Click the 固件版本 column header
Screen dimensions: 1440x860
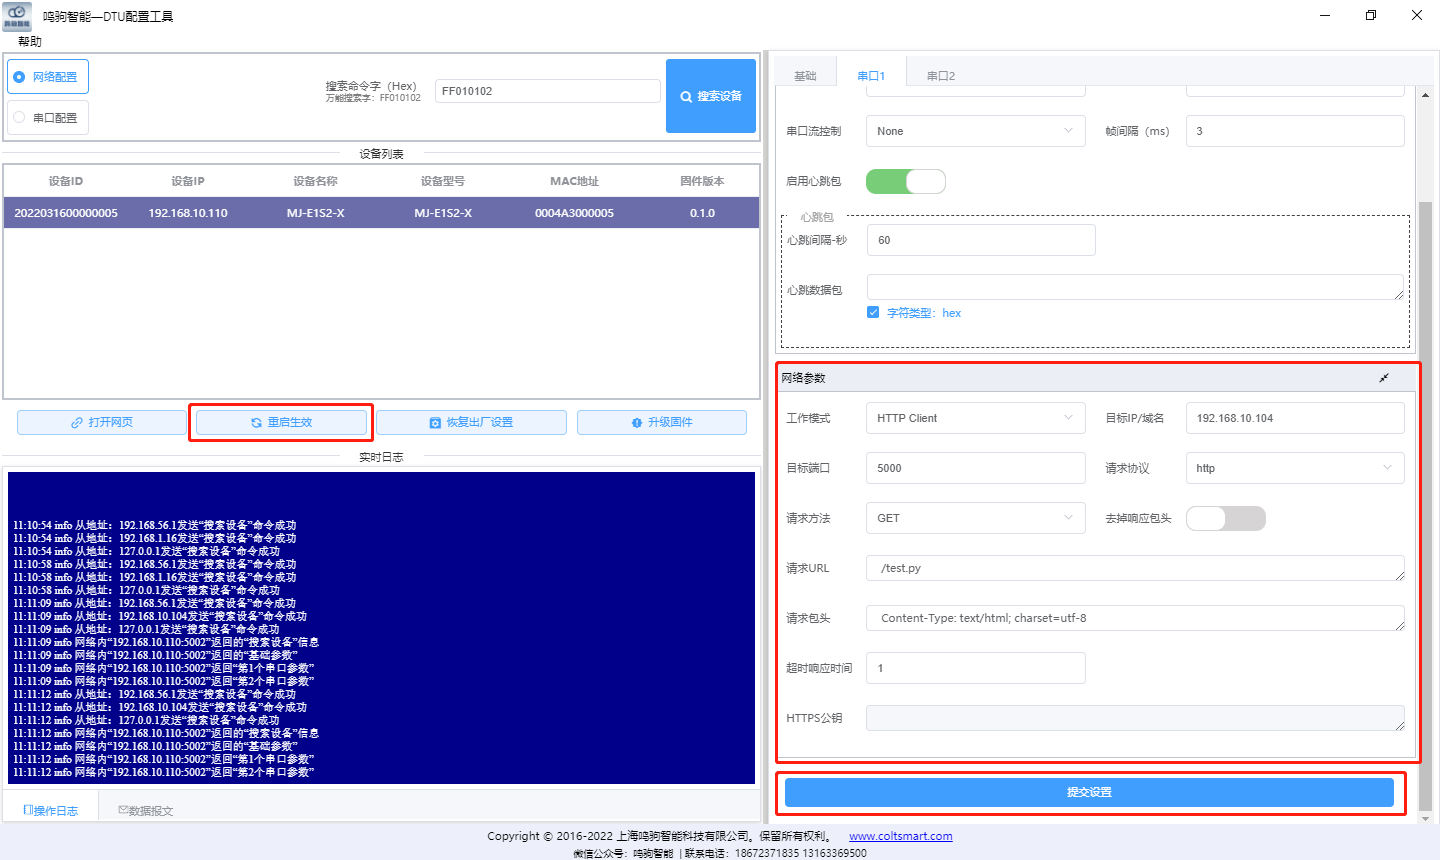702,181
